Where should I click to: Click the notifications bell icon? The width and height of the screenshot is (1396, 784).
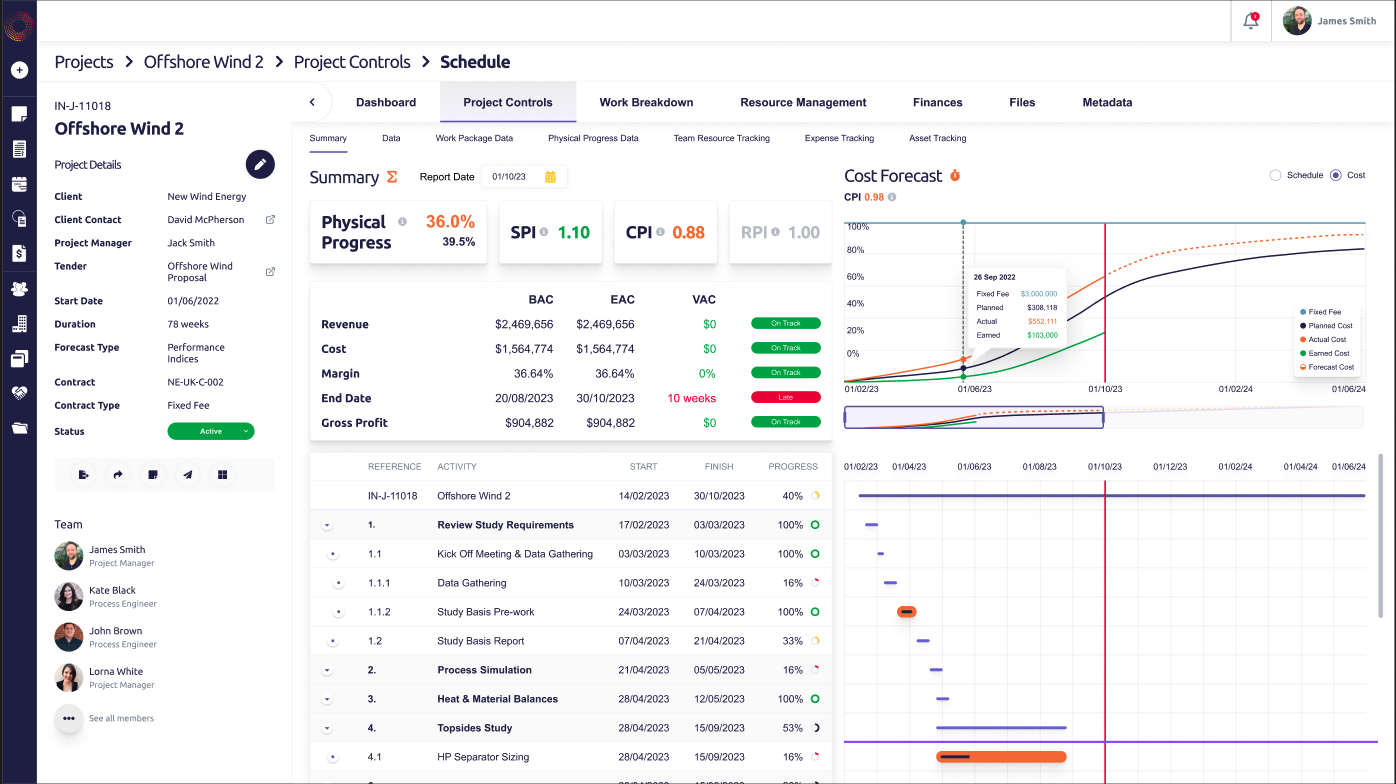pos(1251,21)
